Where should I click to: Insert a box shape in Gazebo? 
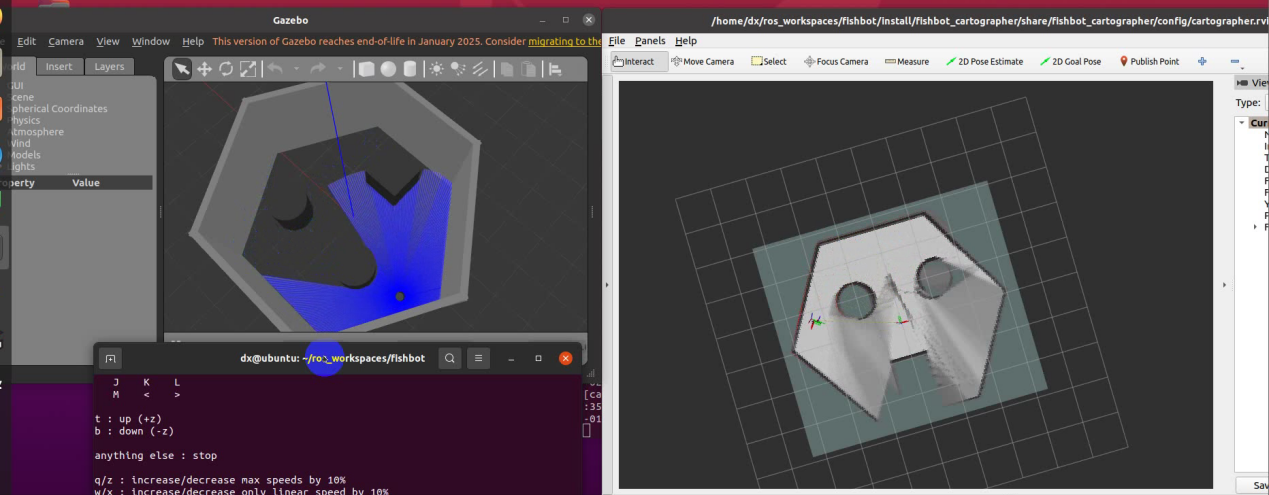[366, 69]
